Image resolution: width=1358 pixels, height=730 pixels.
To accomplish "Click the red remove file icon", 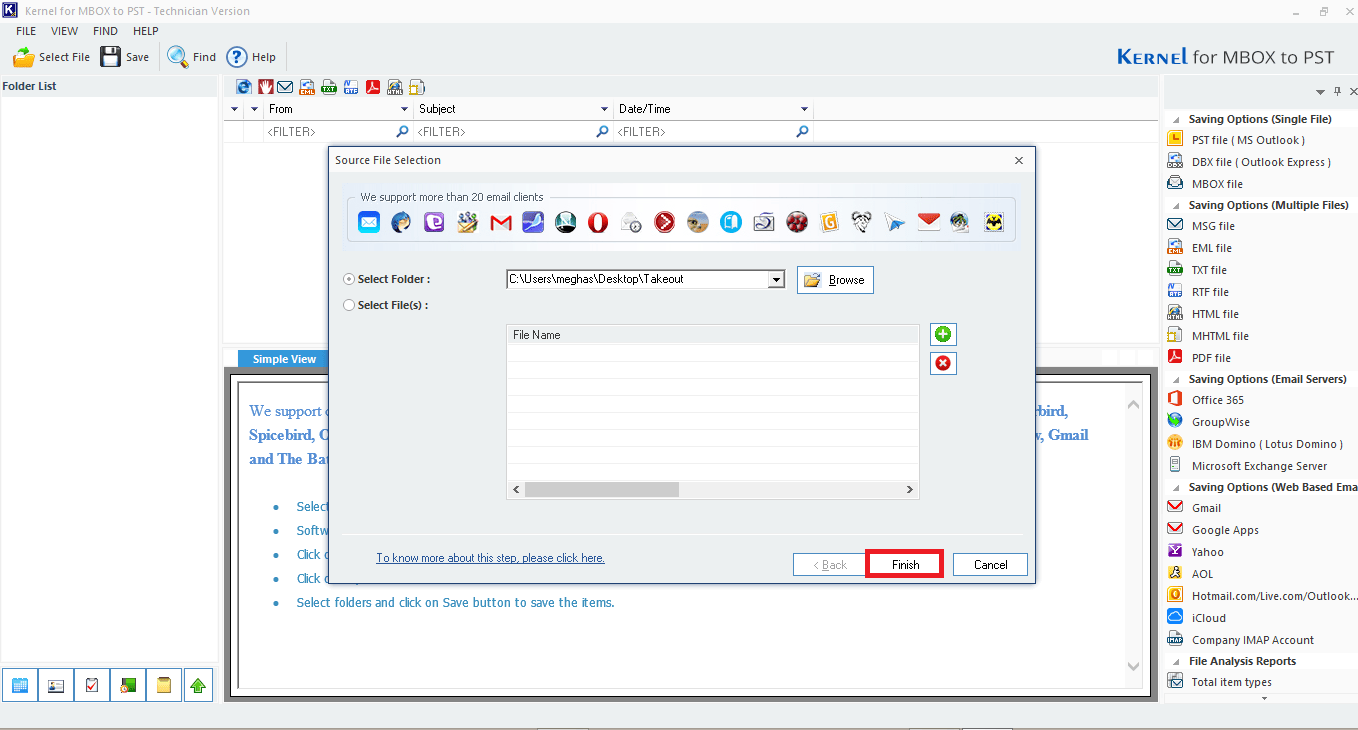I will tap(943, 363).
